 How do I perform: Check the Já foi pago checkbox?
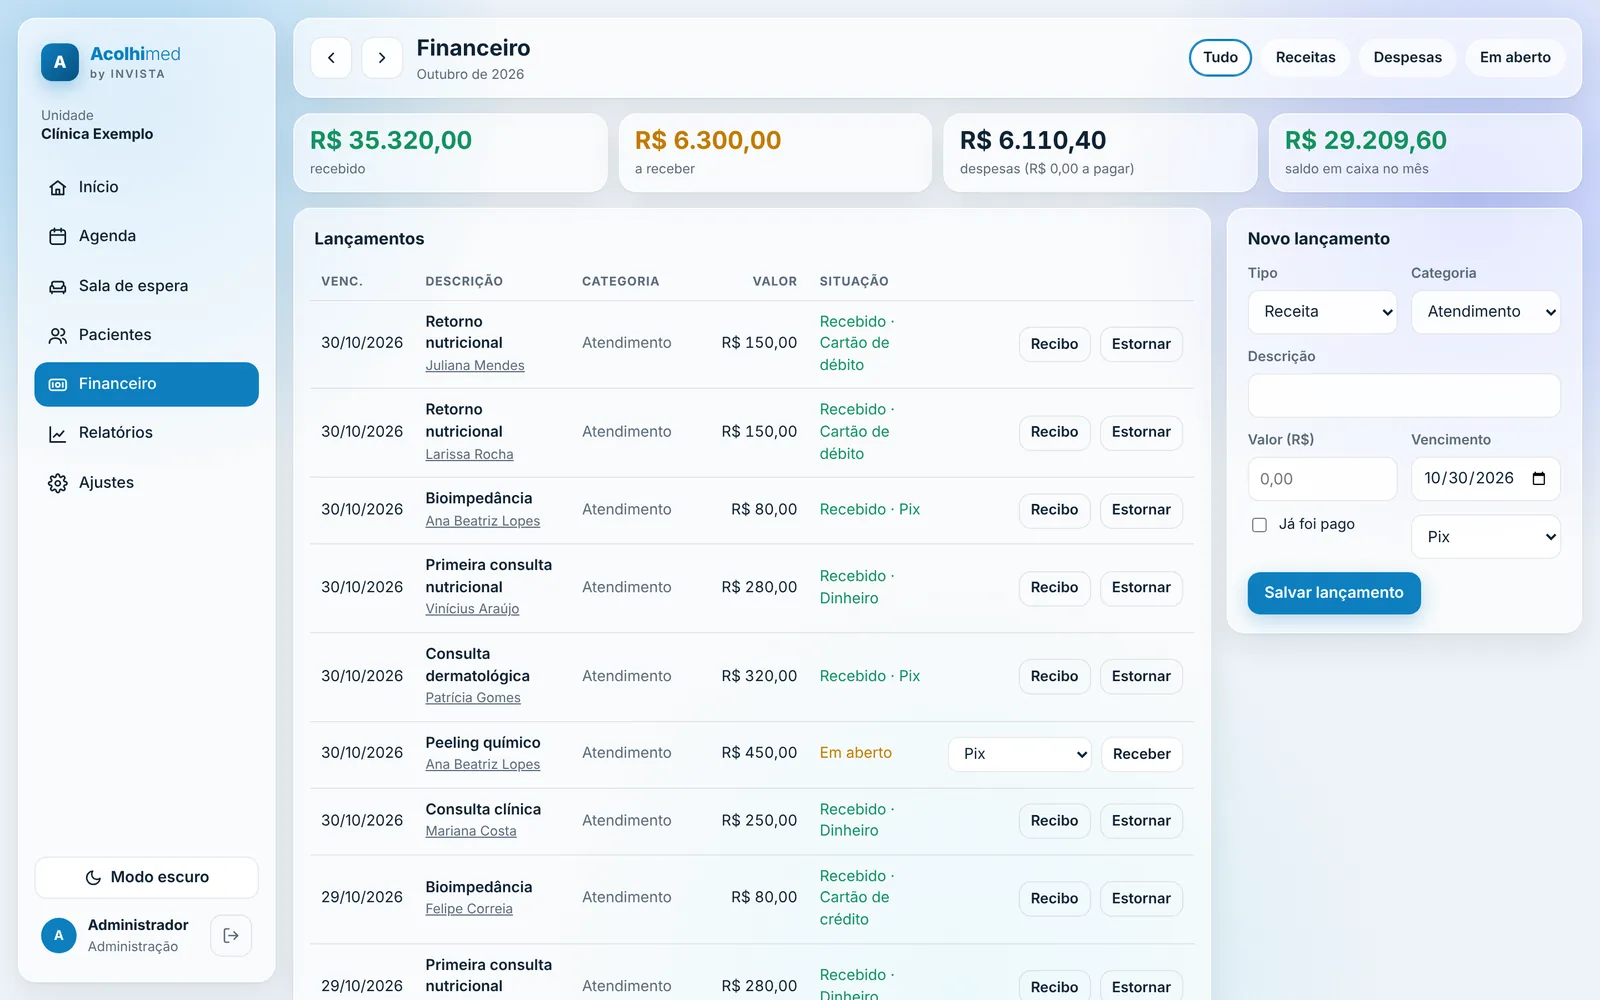click(x=1259, y=525)
